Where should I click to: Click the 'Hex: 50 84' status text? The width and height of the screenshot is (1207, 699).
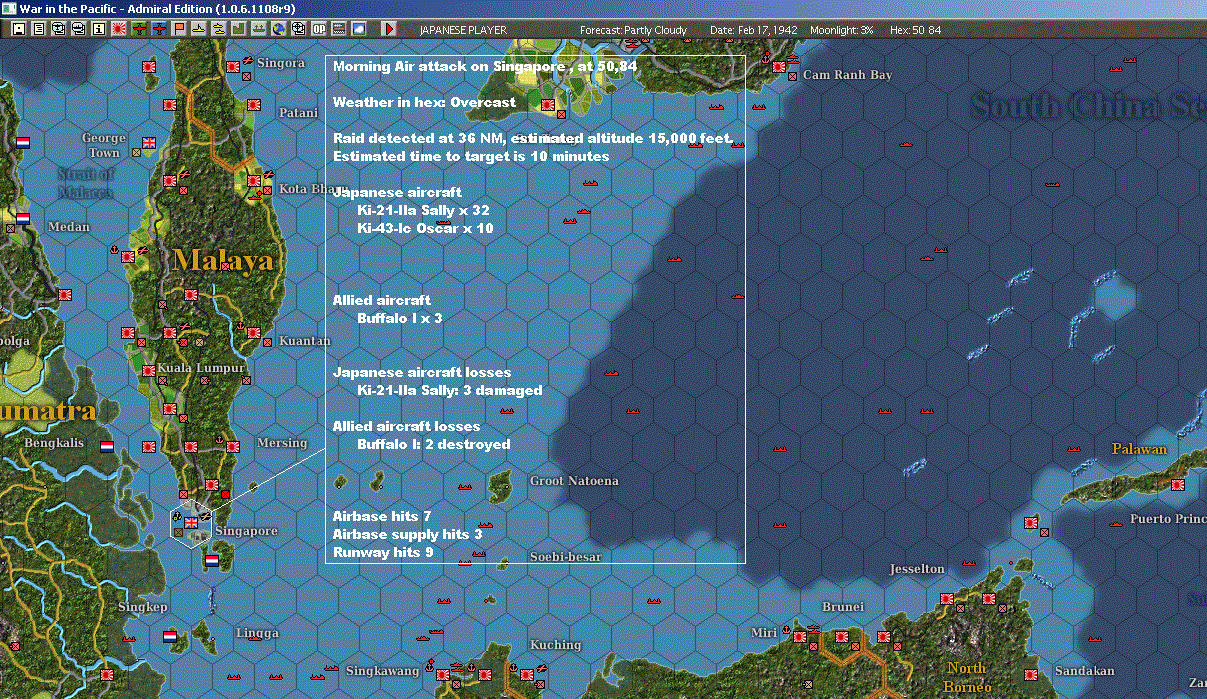tap(914, 30)
